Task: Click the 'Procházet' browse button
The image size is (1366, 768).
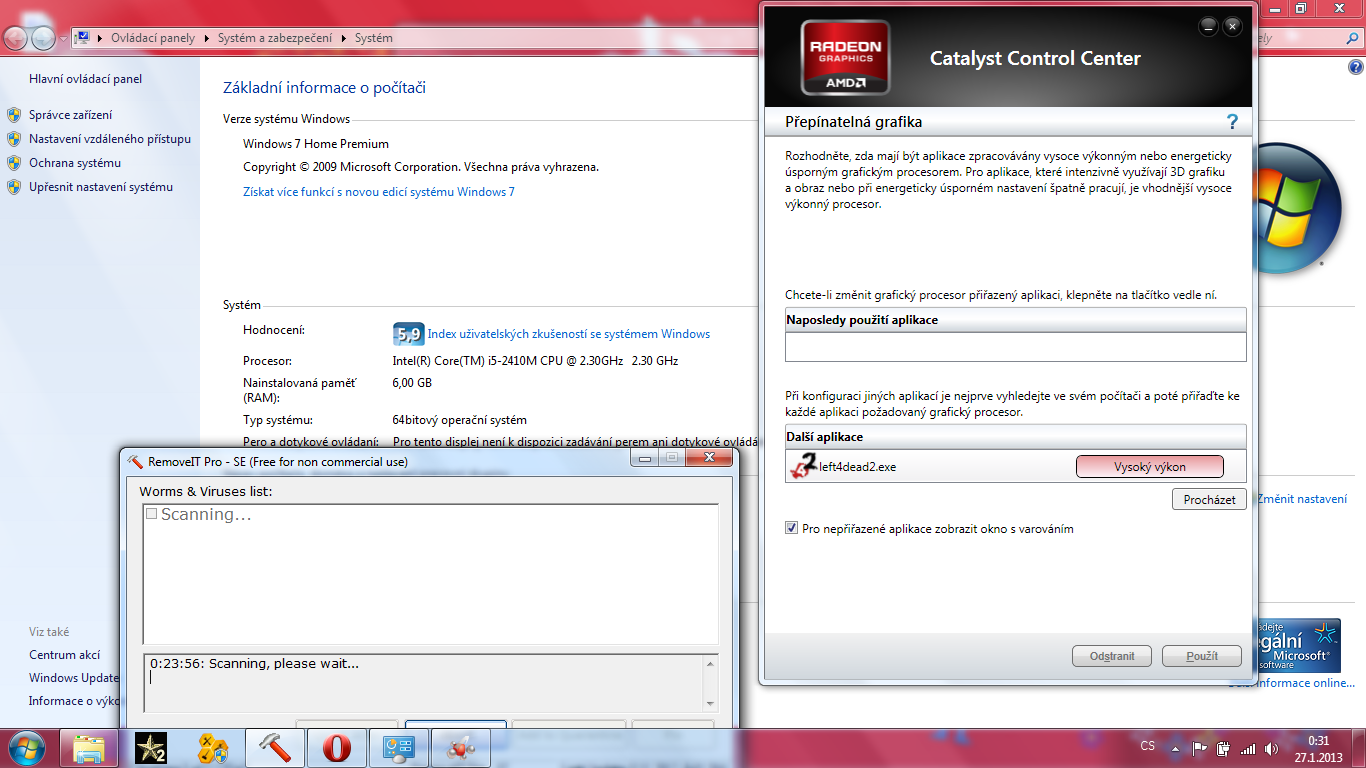Action: (1209, 499)
